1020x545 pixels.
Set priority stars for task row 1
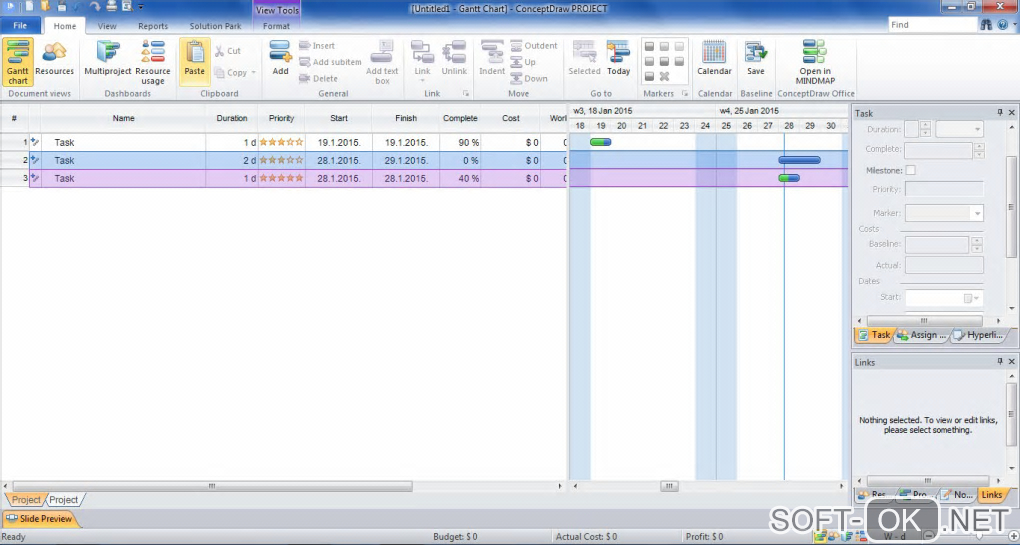tap(281, 142)
